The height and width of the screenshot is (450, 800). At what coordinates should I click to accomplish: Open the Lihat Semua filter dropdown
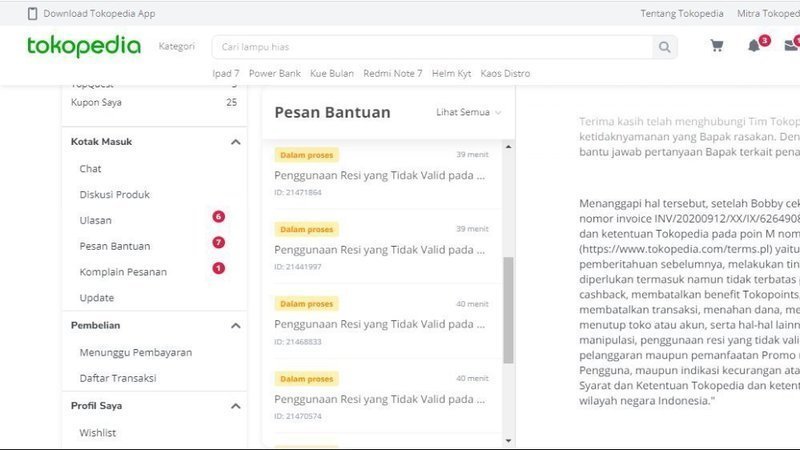point(468,112)
